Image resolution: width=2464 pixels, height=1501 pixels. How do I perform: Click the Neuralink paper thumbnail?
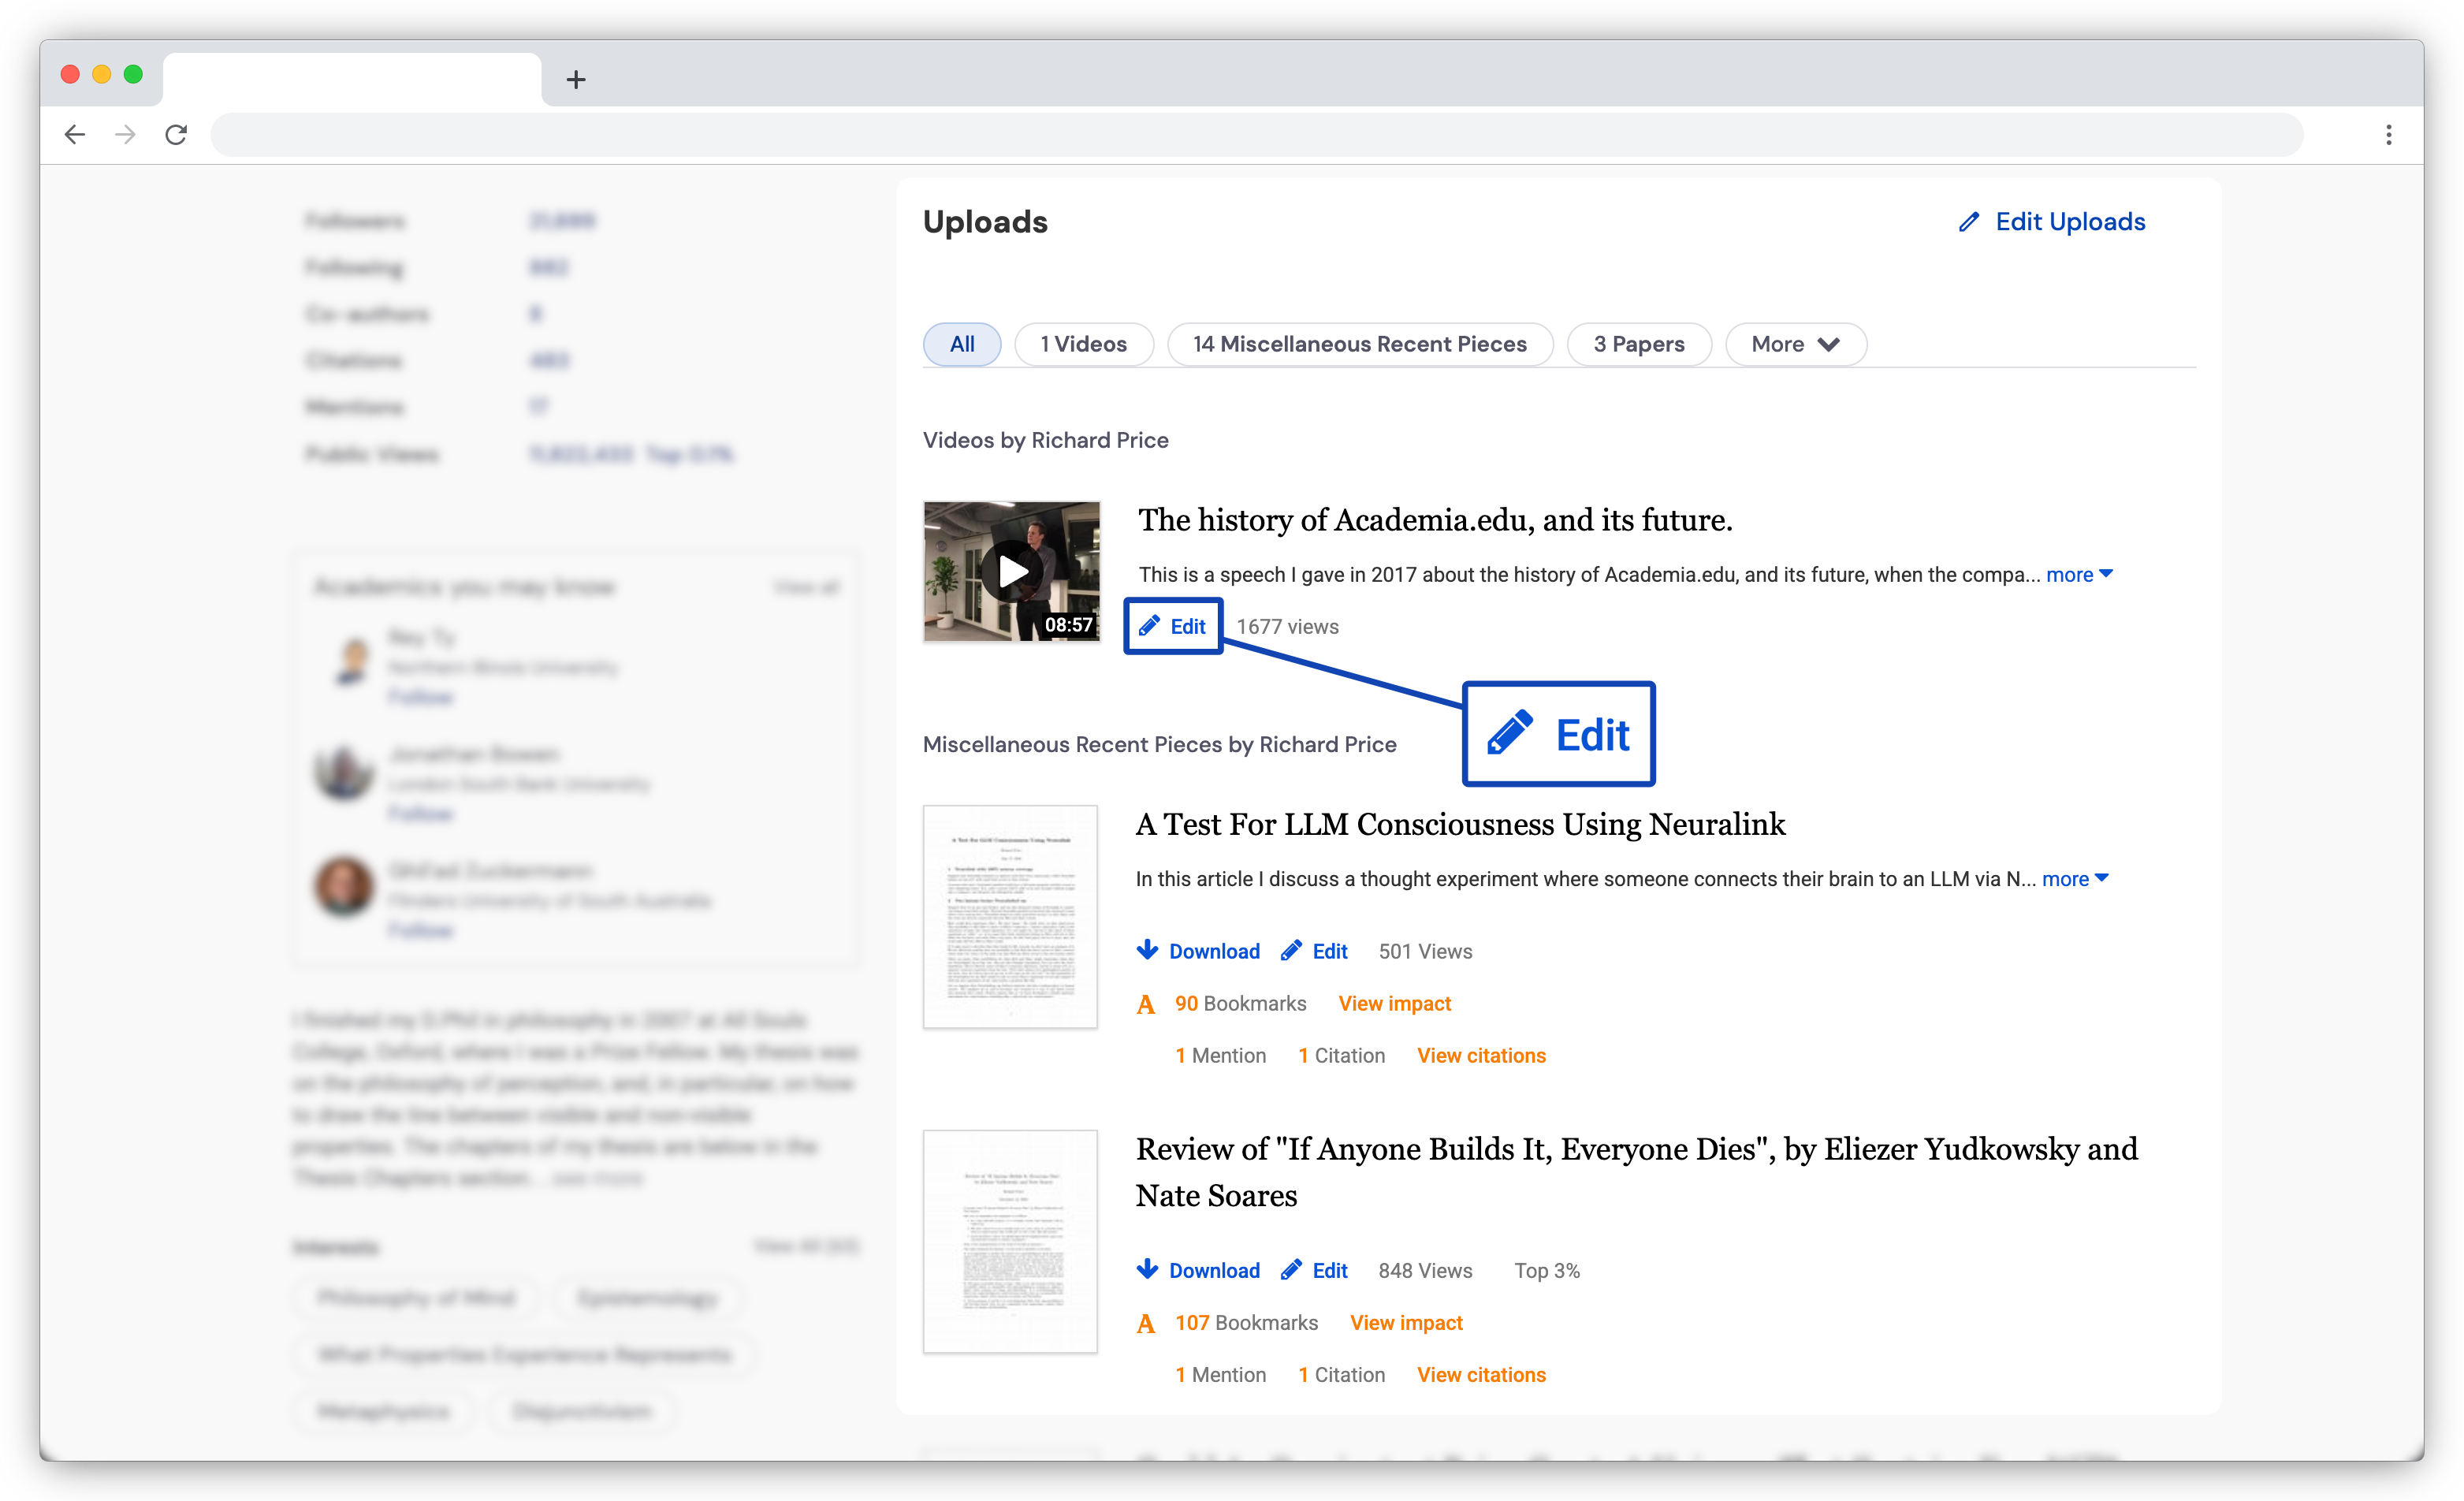[x=1010, y=916]
